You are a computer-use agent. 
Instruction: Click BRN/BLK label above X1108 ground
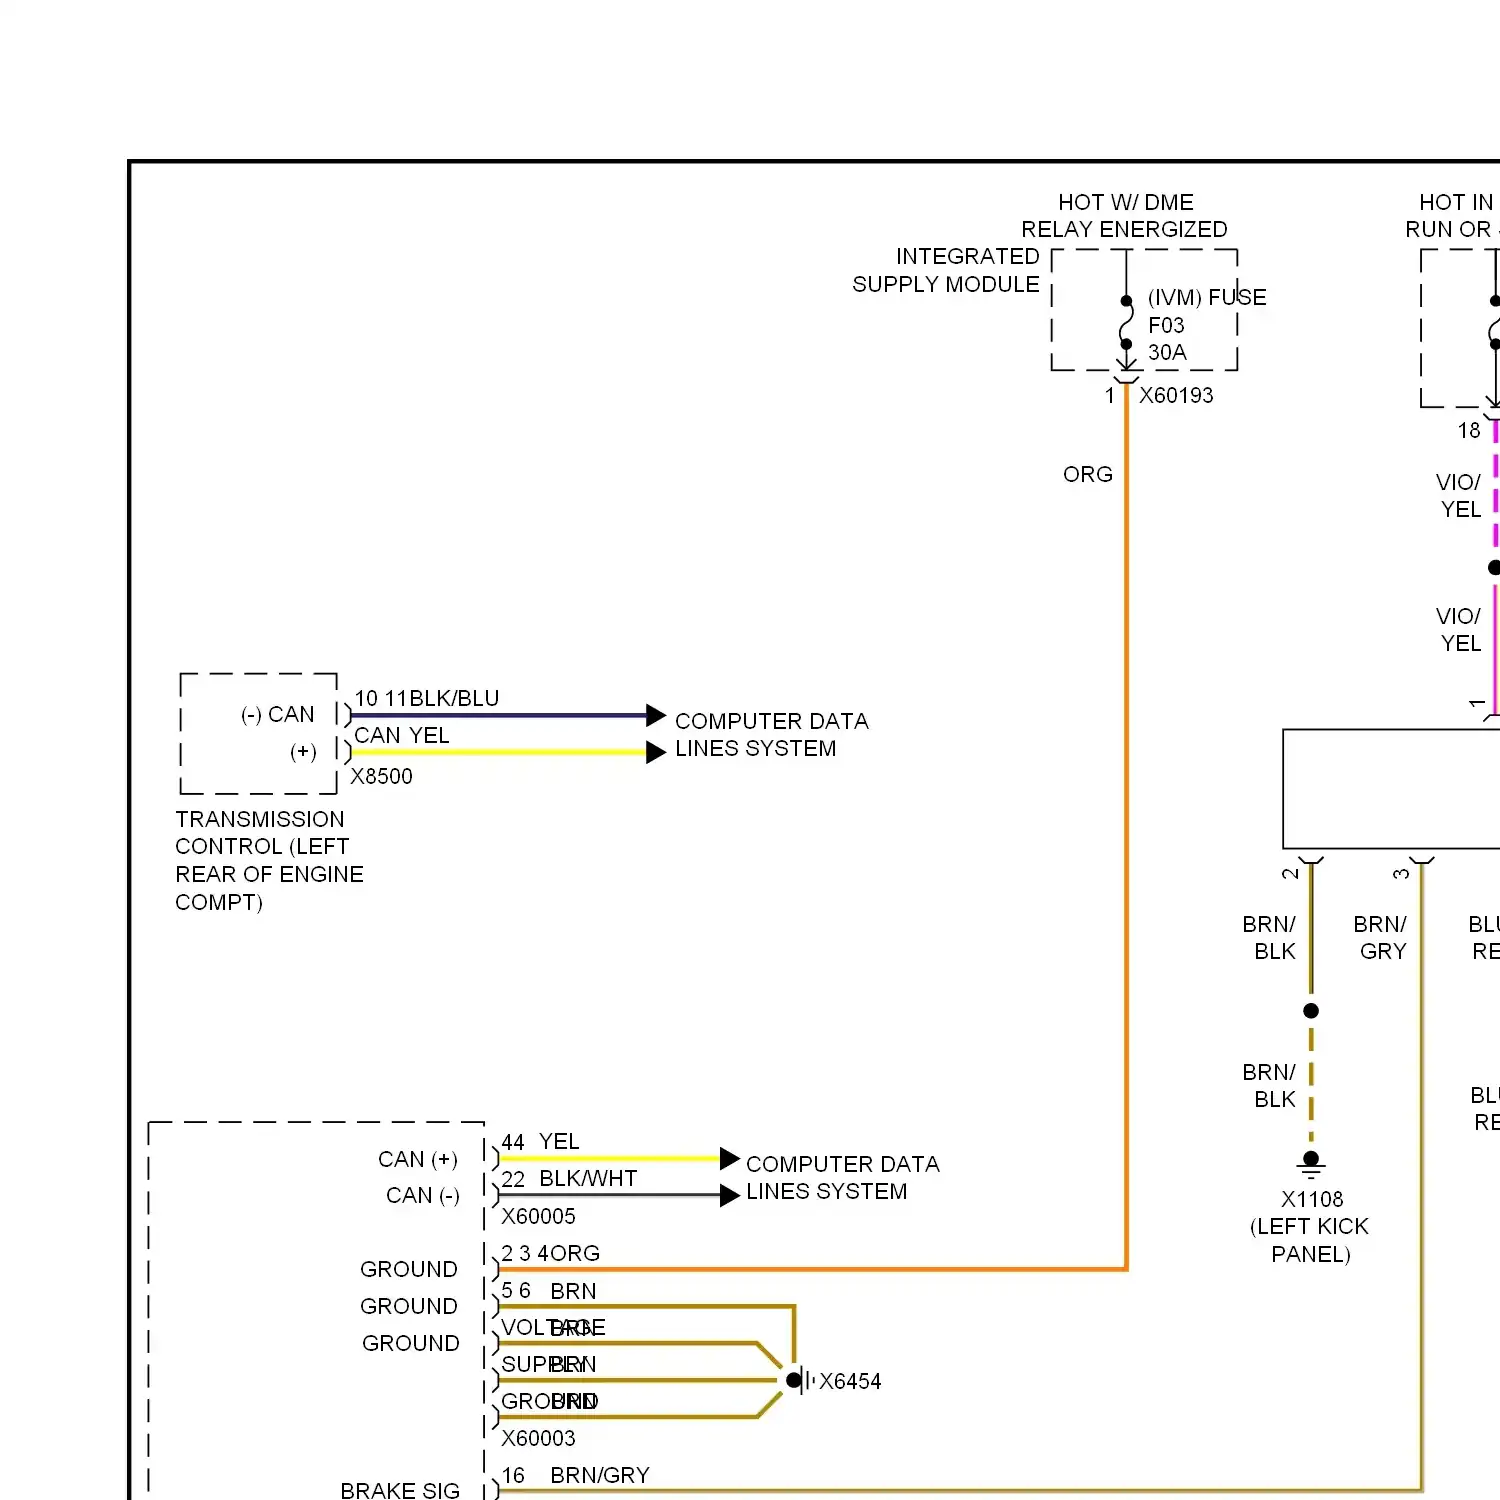pos(1270,1085)
